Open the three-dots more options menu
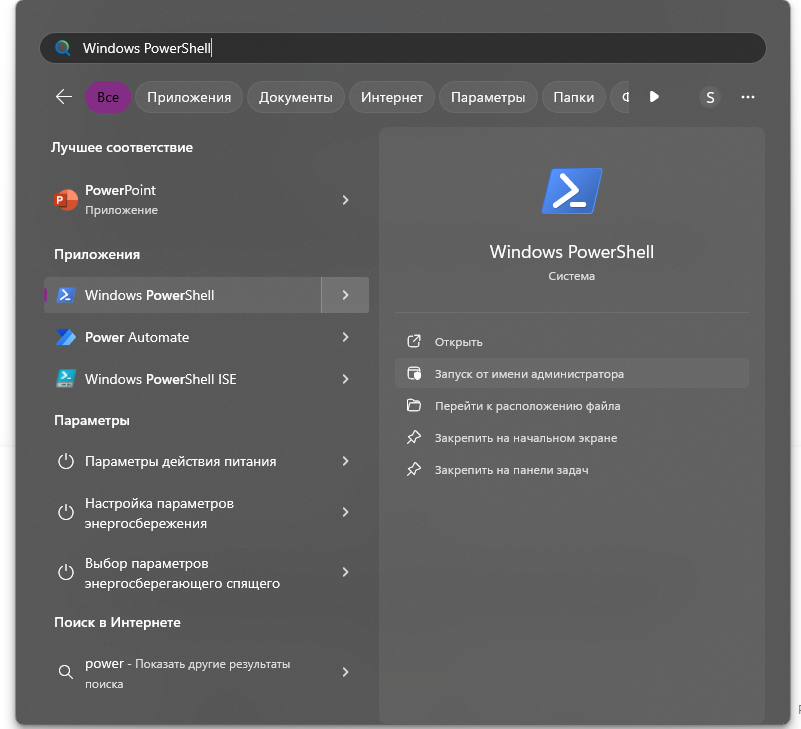The image size is (801, 729). pyautogui.click(x=747, y=97)
